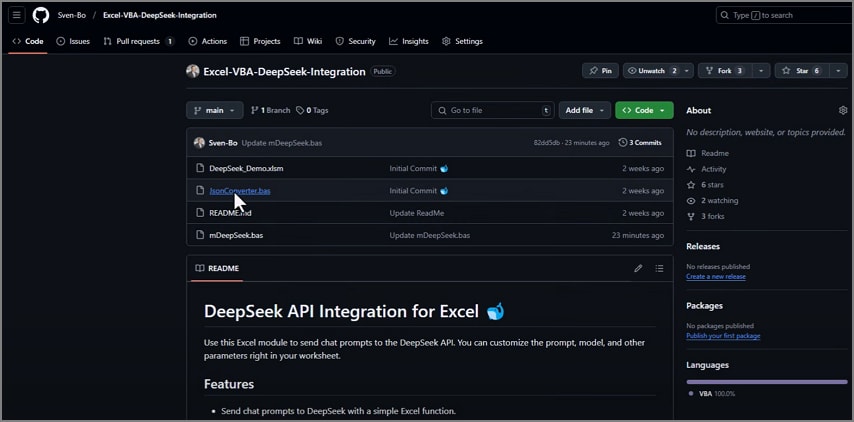Open the About settings gear icon
The width and height of the screenshot is (854, 422).
843,111
